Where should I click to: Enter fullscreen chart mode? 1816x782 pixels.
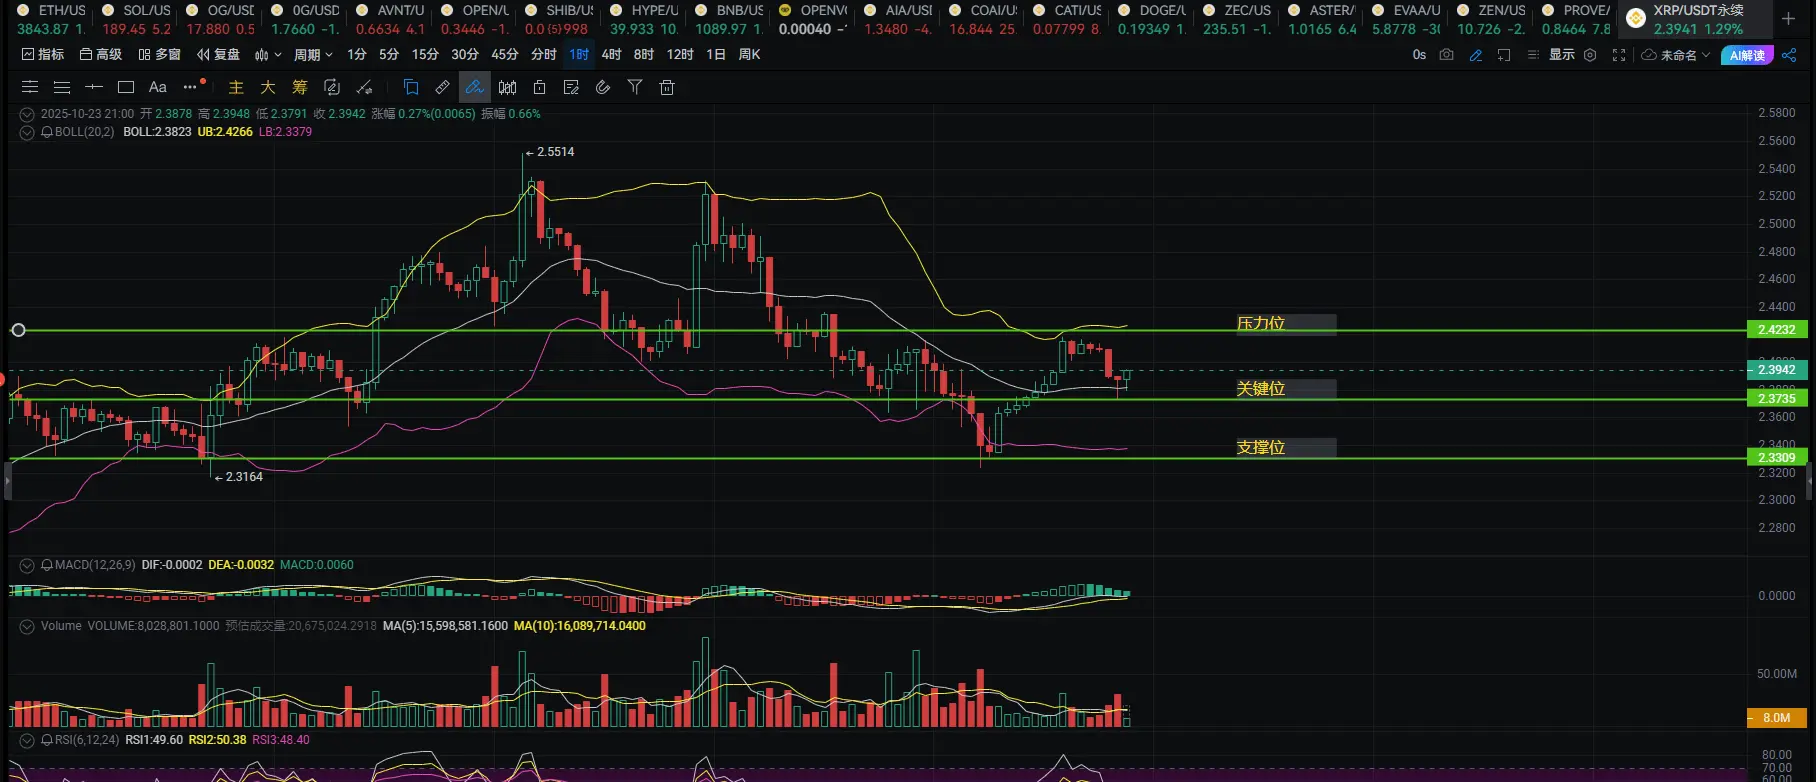click(1619, 55)
